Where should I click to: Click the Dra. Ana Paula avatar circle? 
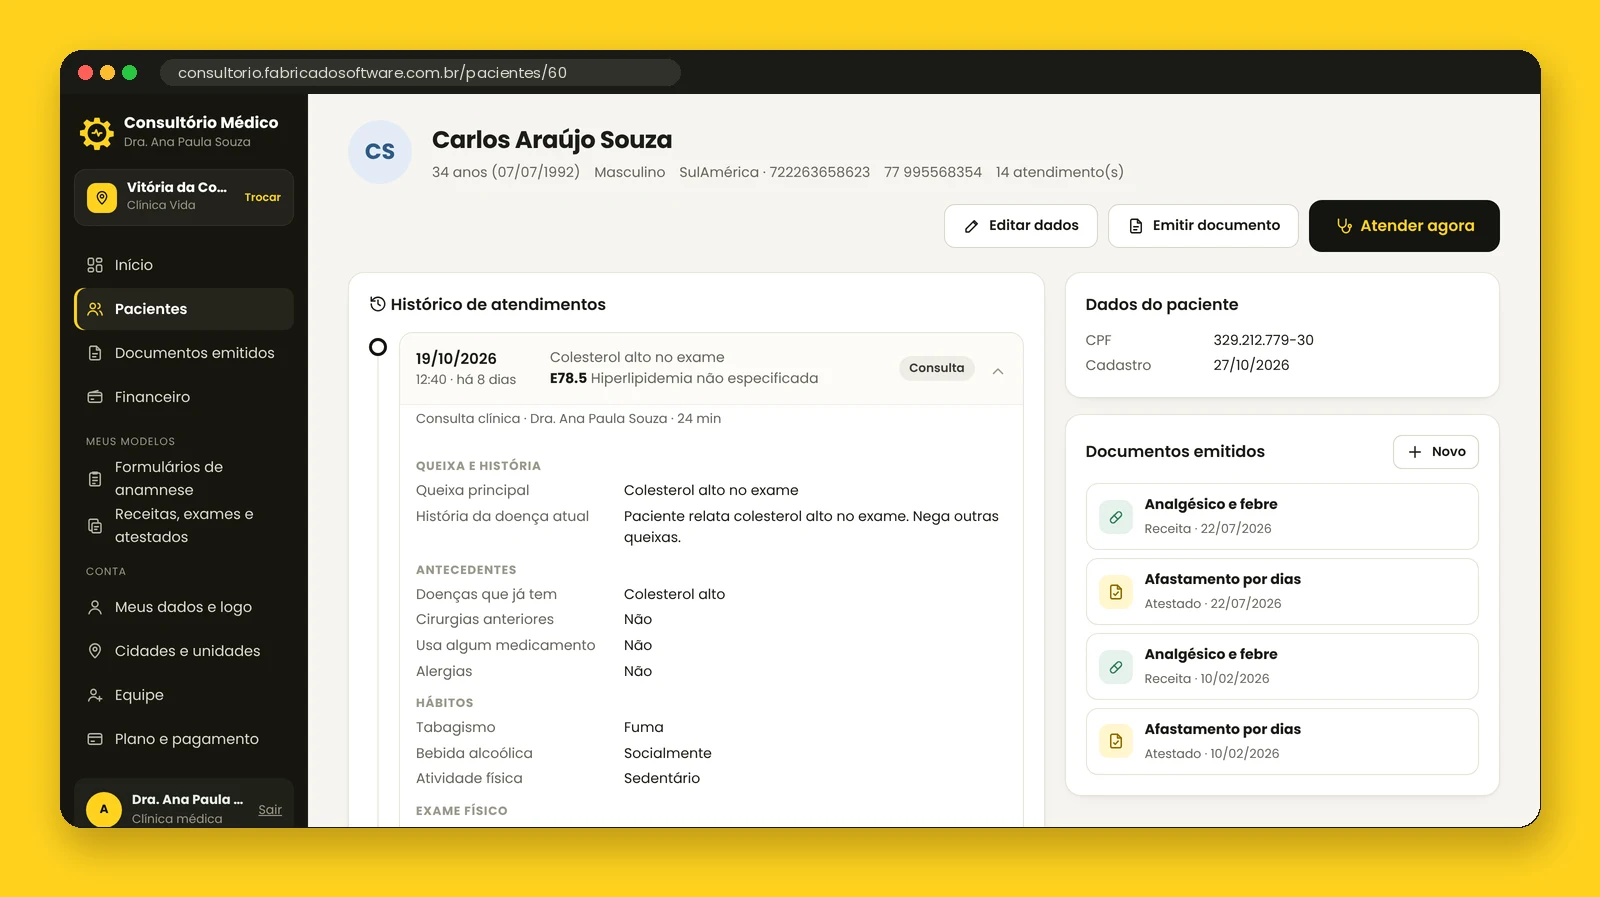click(104, 809)
